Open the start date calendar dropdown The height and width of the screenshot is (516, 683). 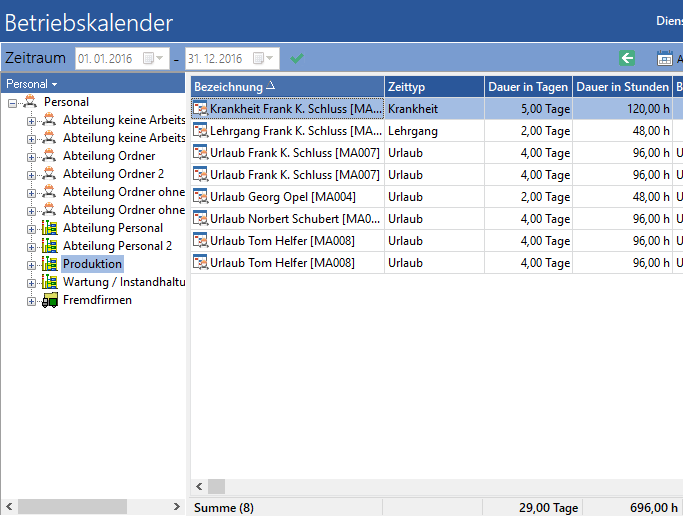153,58
